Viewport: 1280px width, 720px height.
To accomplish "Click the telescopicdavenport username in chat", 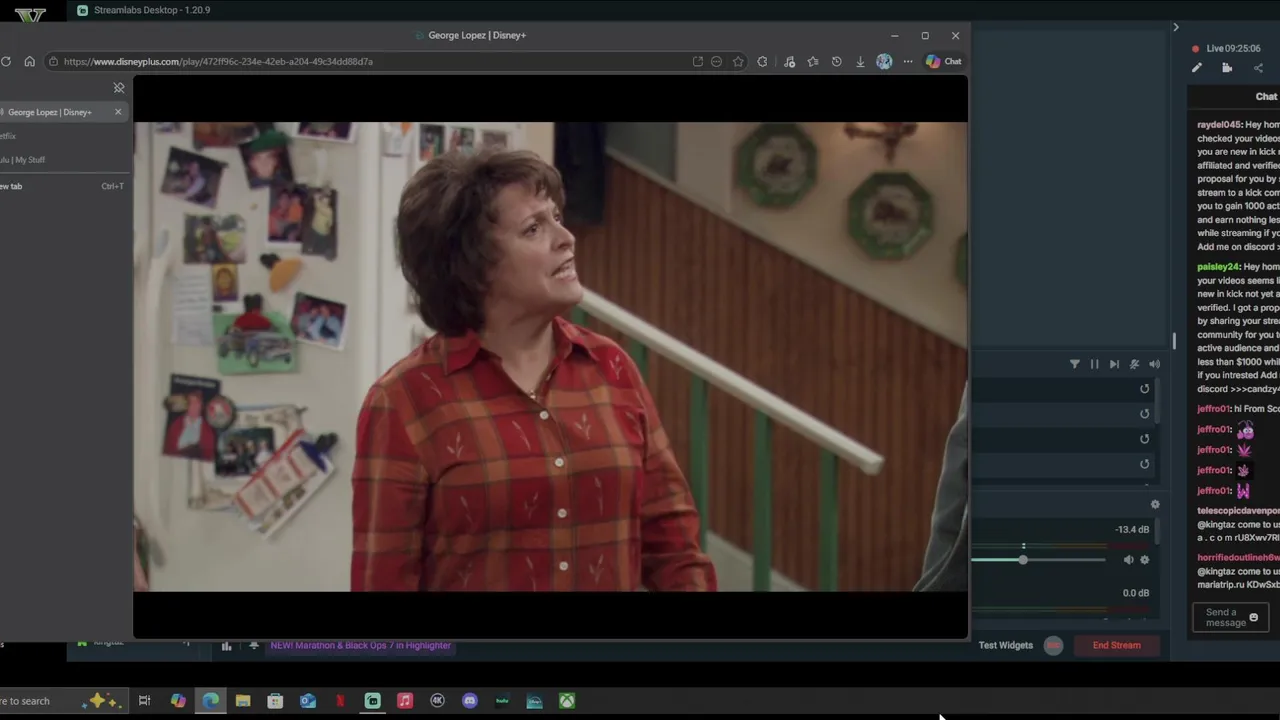I will point(1238,511).
